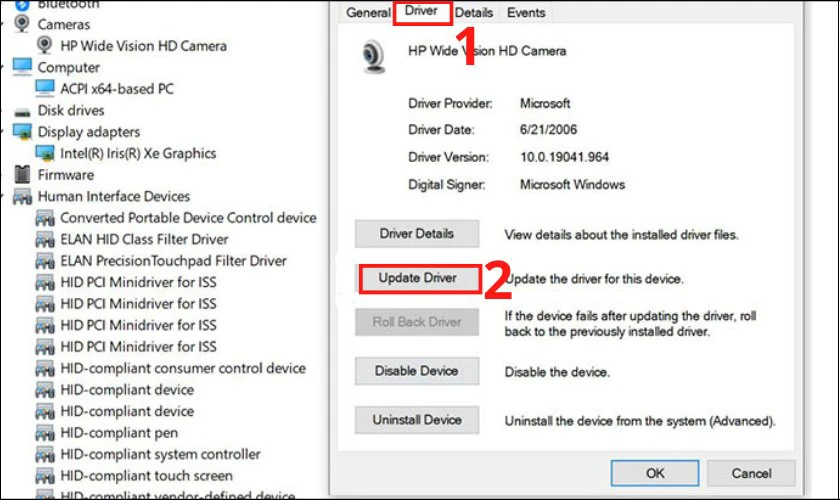
Task: Click the large webcam icon in the properties dialog
Action: click(373, 57)
